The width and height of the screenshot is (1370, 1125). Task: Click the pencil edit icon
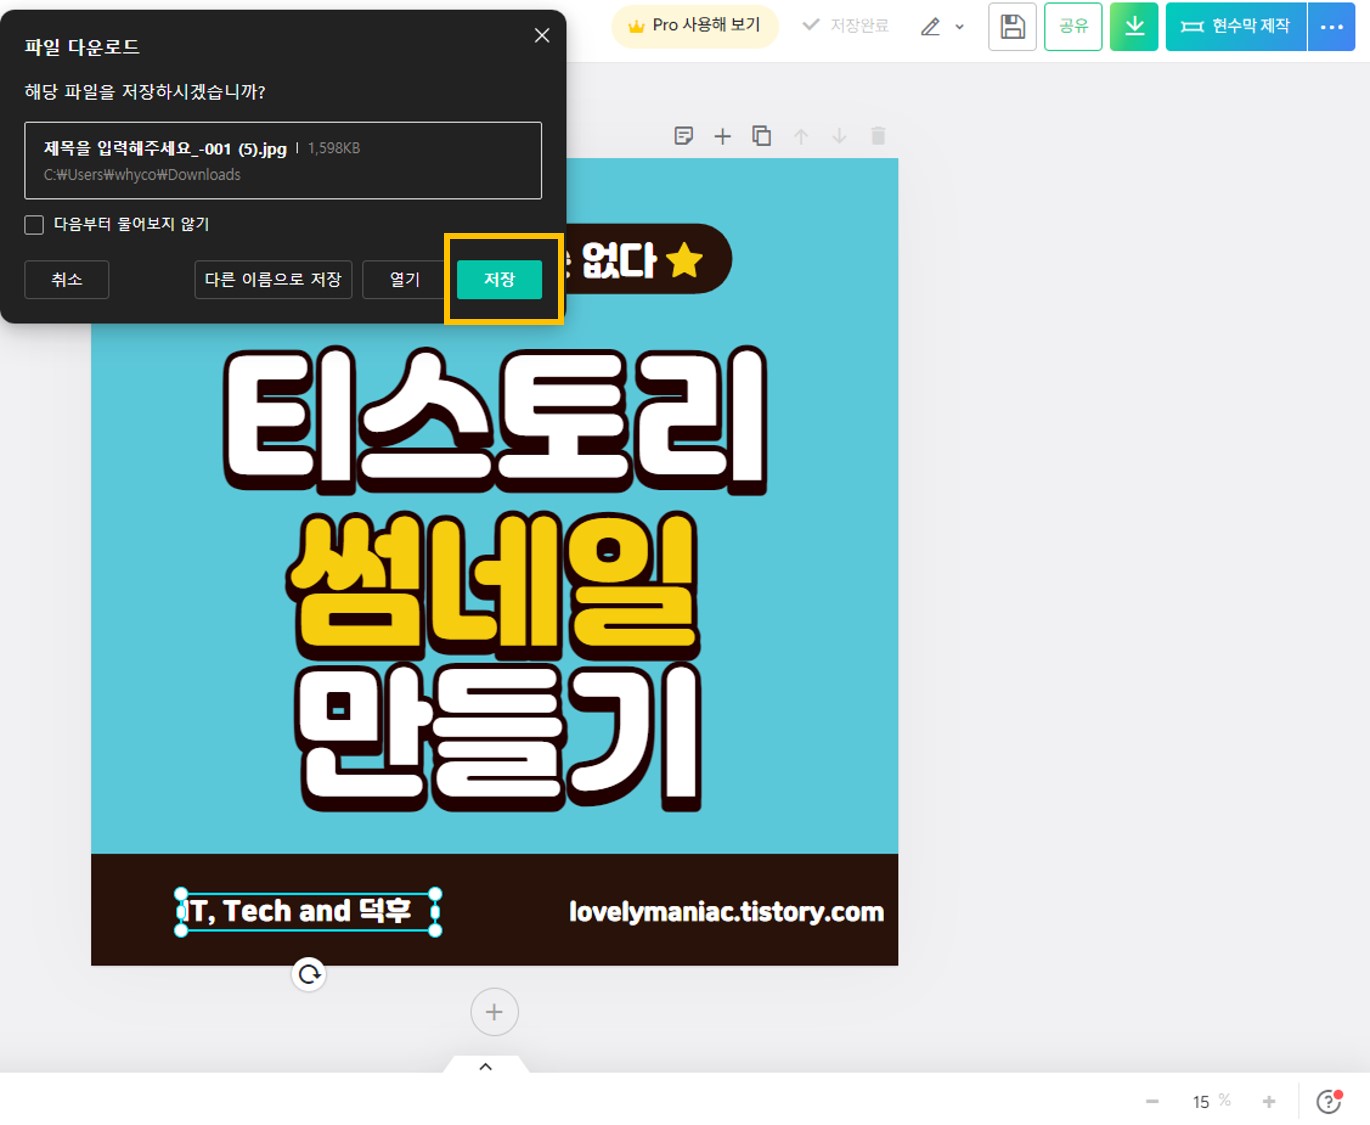click(931, 26)
